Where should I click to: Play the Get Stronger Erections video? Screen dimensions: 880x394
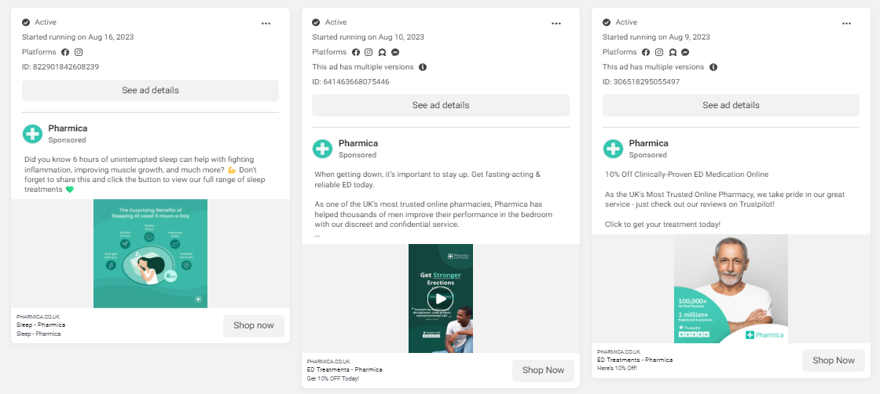click(x=441, y=299)
